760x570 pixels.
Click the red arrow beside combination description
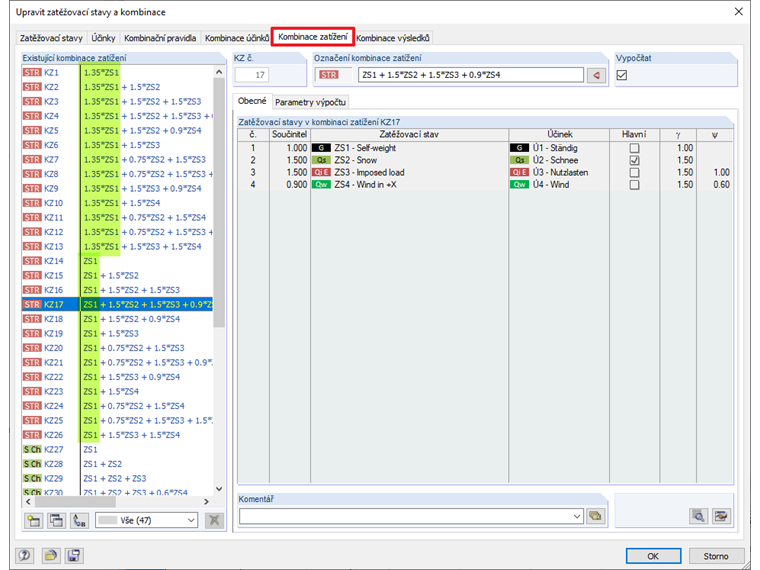(596, 75)
